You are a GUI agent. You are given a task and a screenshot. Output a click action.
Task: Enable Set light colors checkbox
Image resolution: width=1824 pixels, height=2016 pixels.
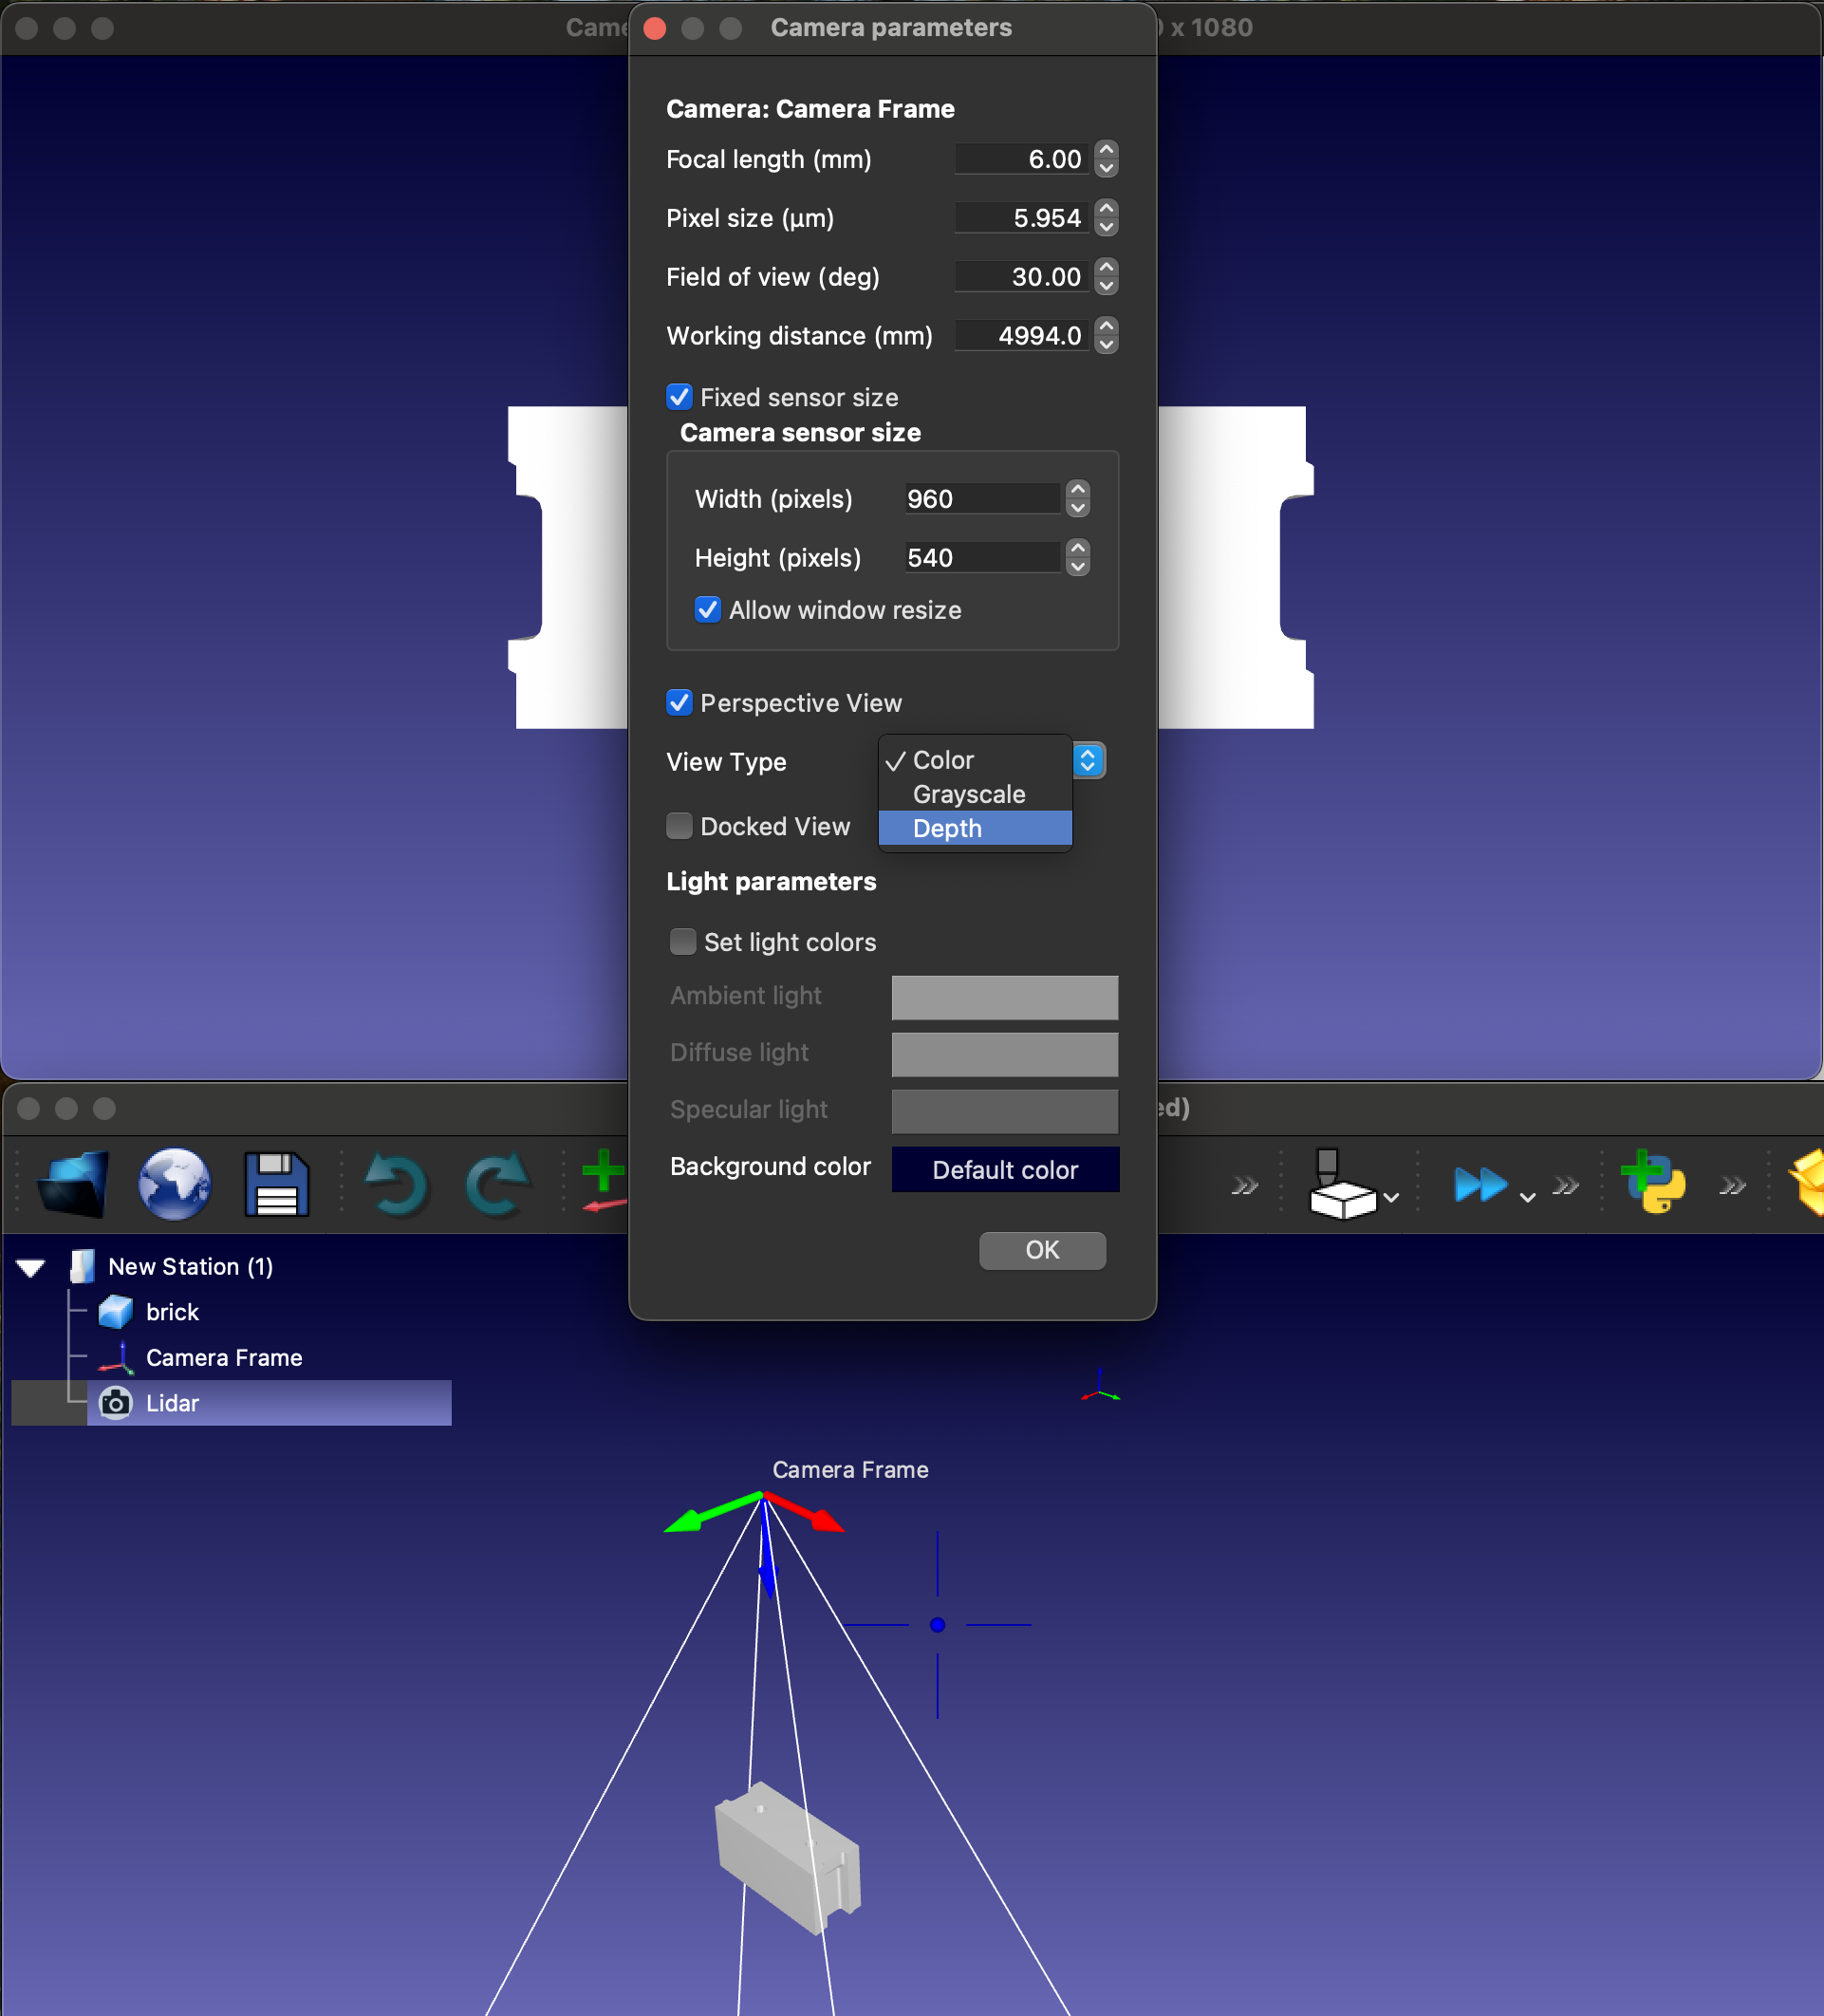click(683, 942)
